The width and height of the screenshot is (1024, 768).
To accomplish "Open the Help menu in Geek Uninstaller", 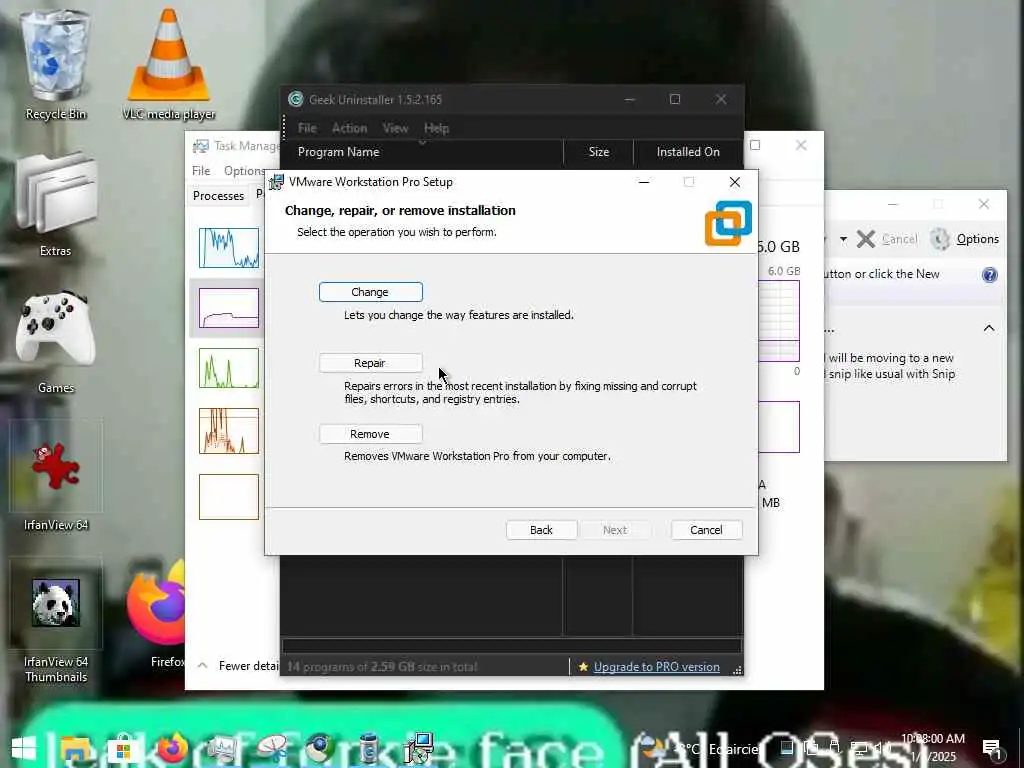I will coord(436,128).
